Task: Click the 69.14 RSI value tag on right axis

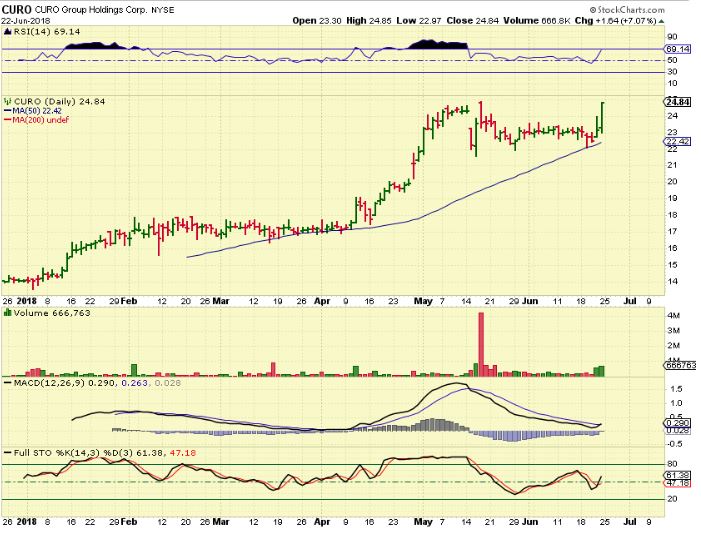Action: click(677, 49)
